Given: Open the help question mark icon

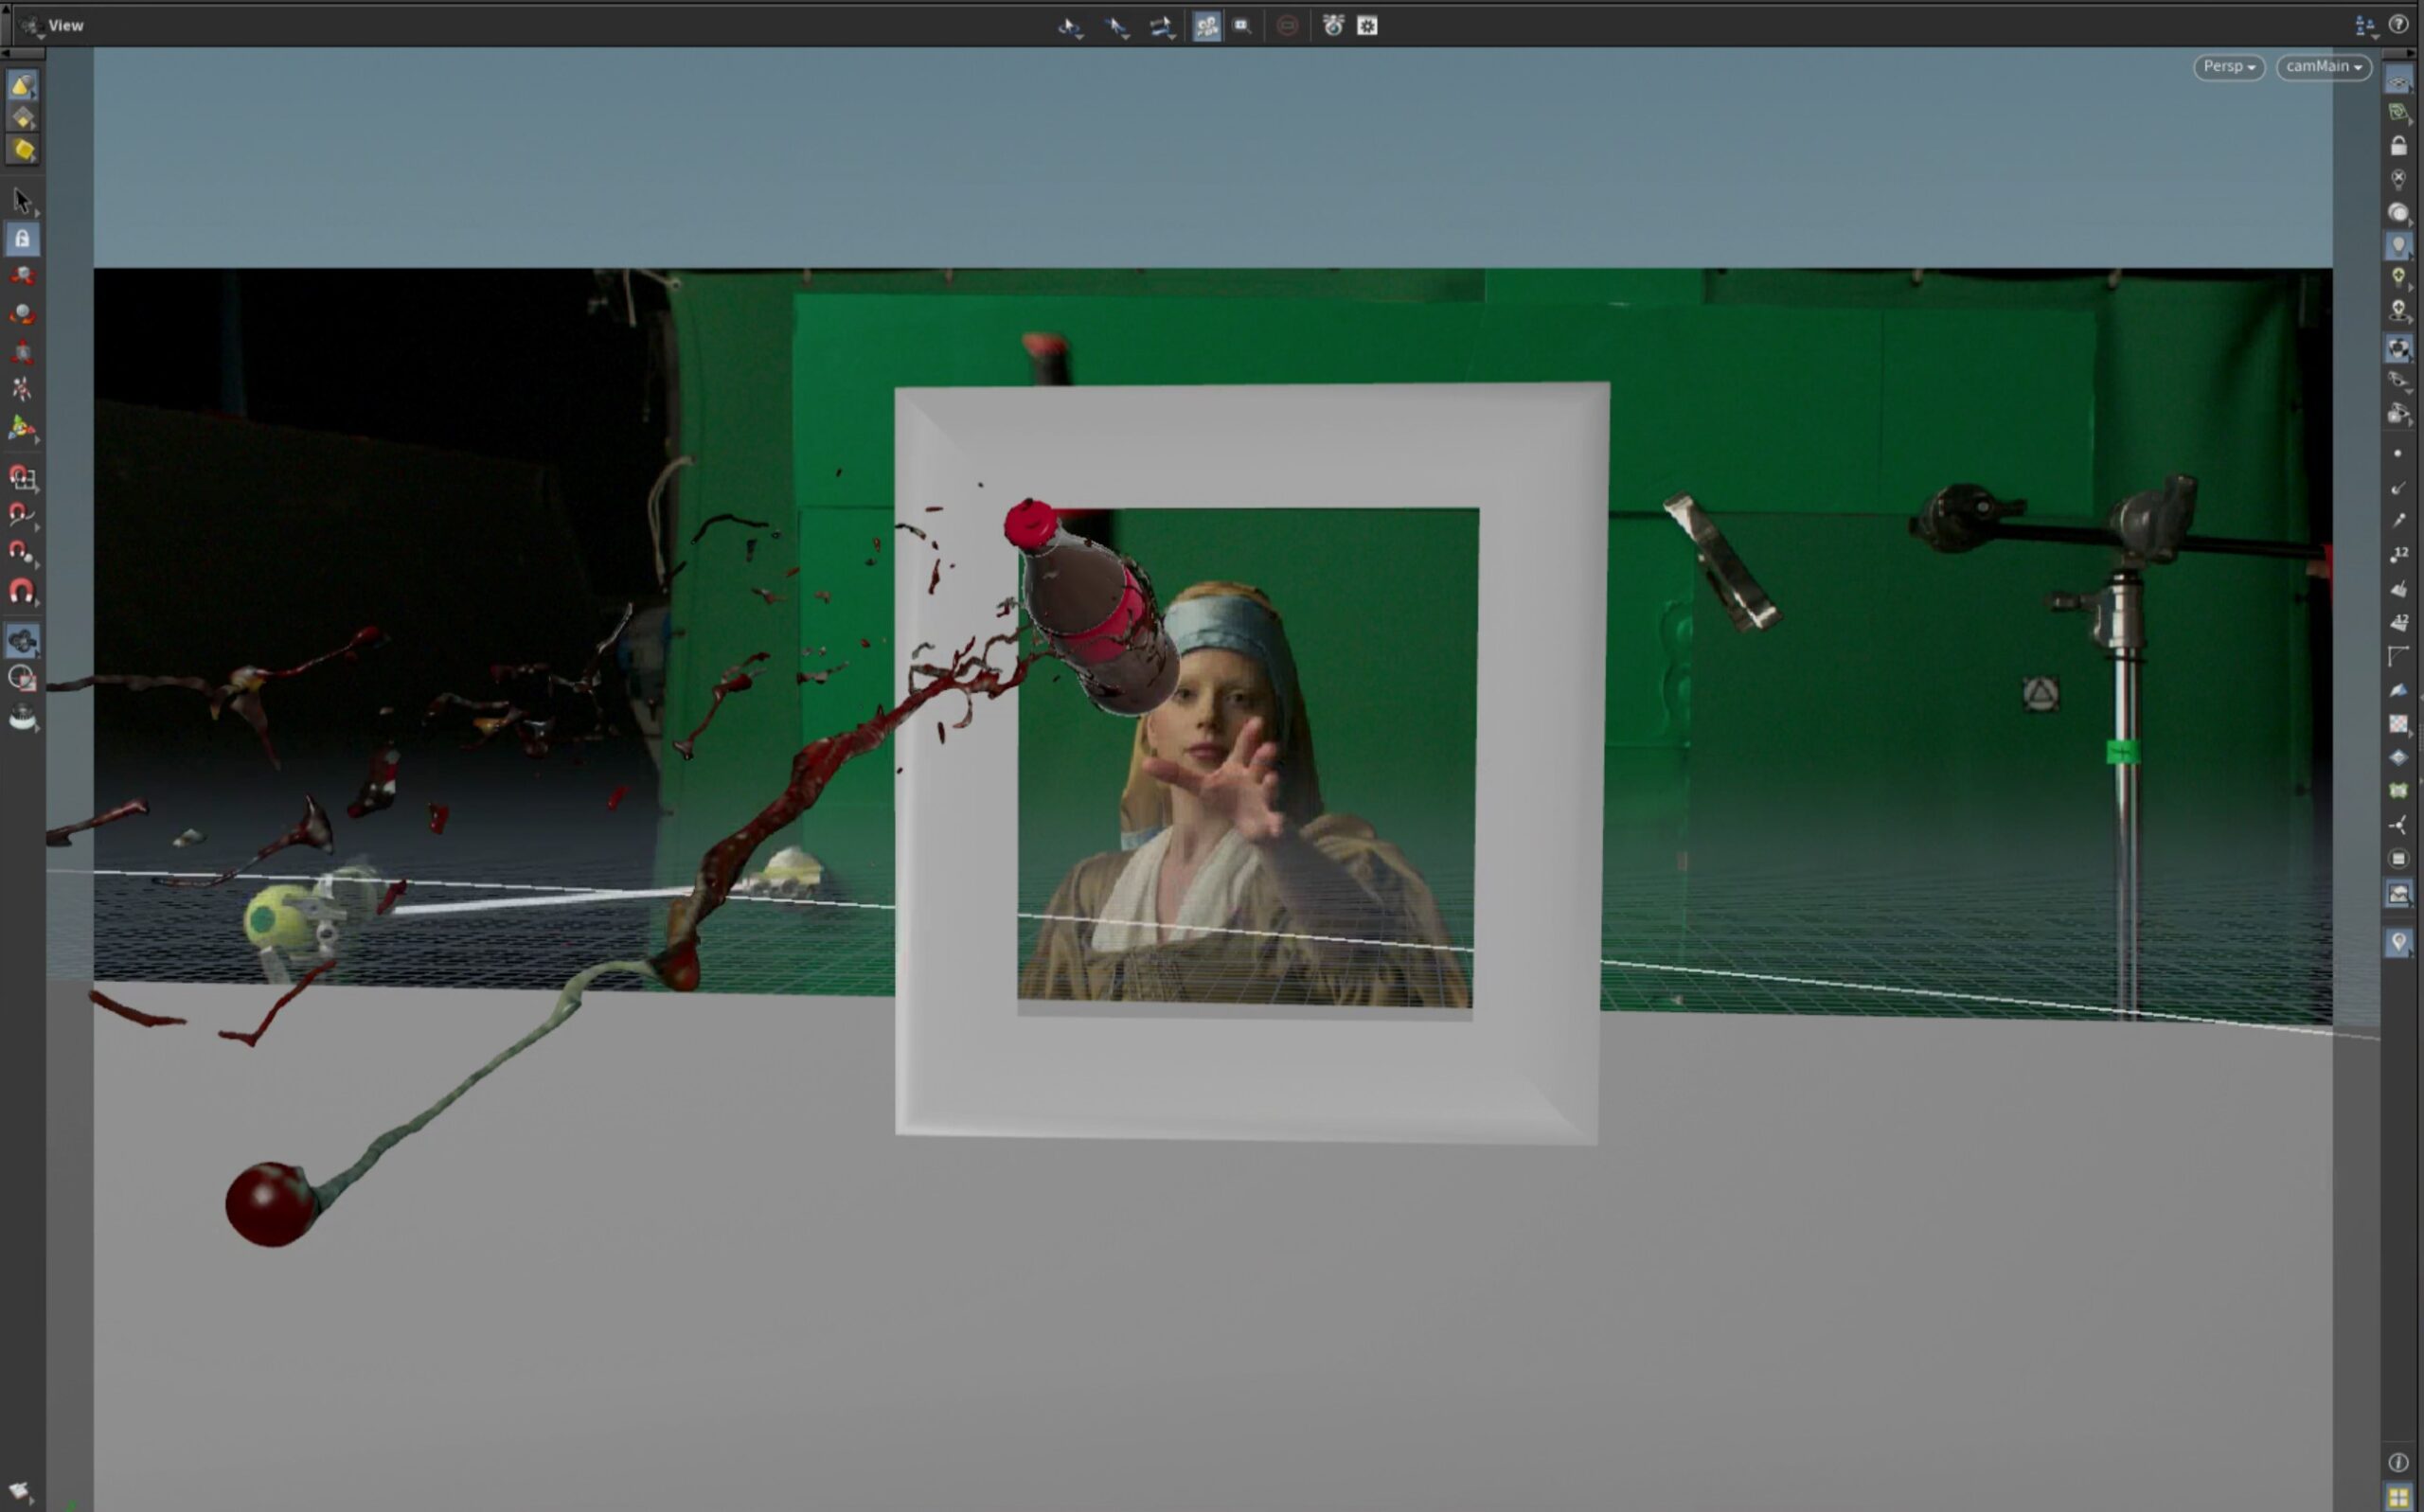Looking at the screenshot, I should (2398, 25).
